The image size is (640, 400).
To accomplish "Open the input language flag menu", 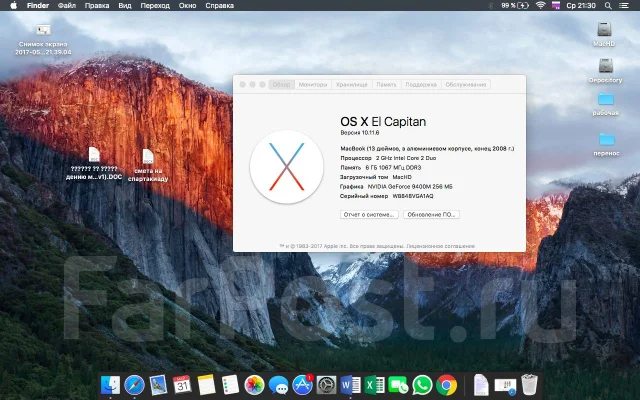I will click(x=556, y=5).
